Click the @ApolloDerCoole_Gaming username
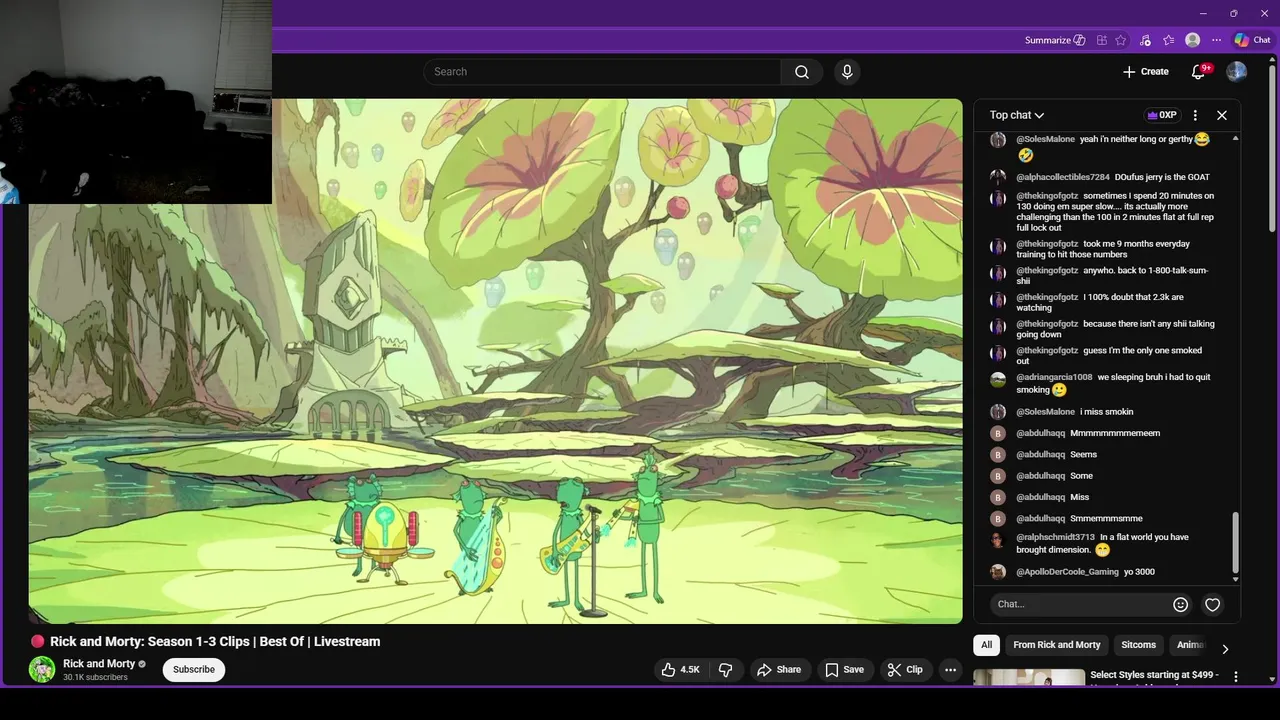This screenshot has width=1280, height=720. pyautogui.click(x=1067, y=572)
